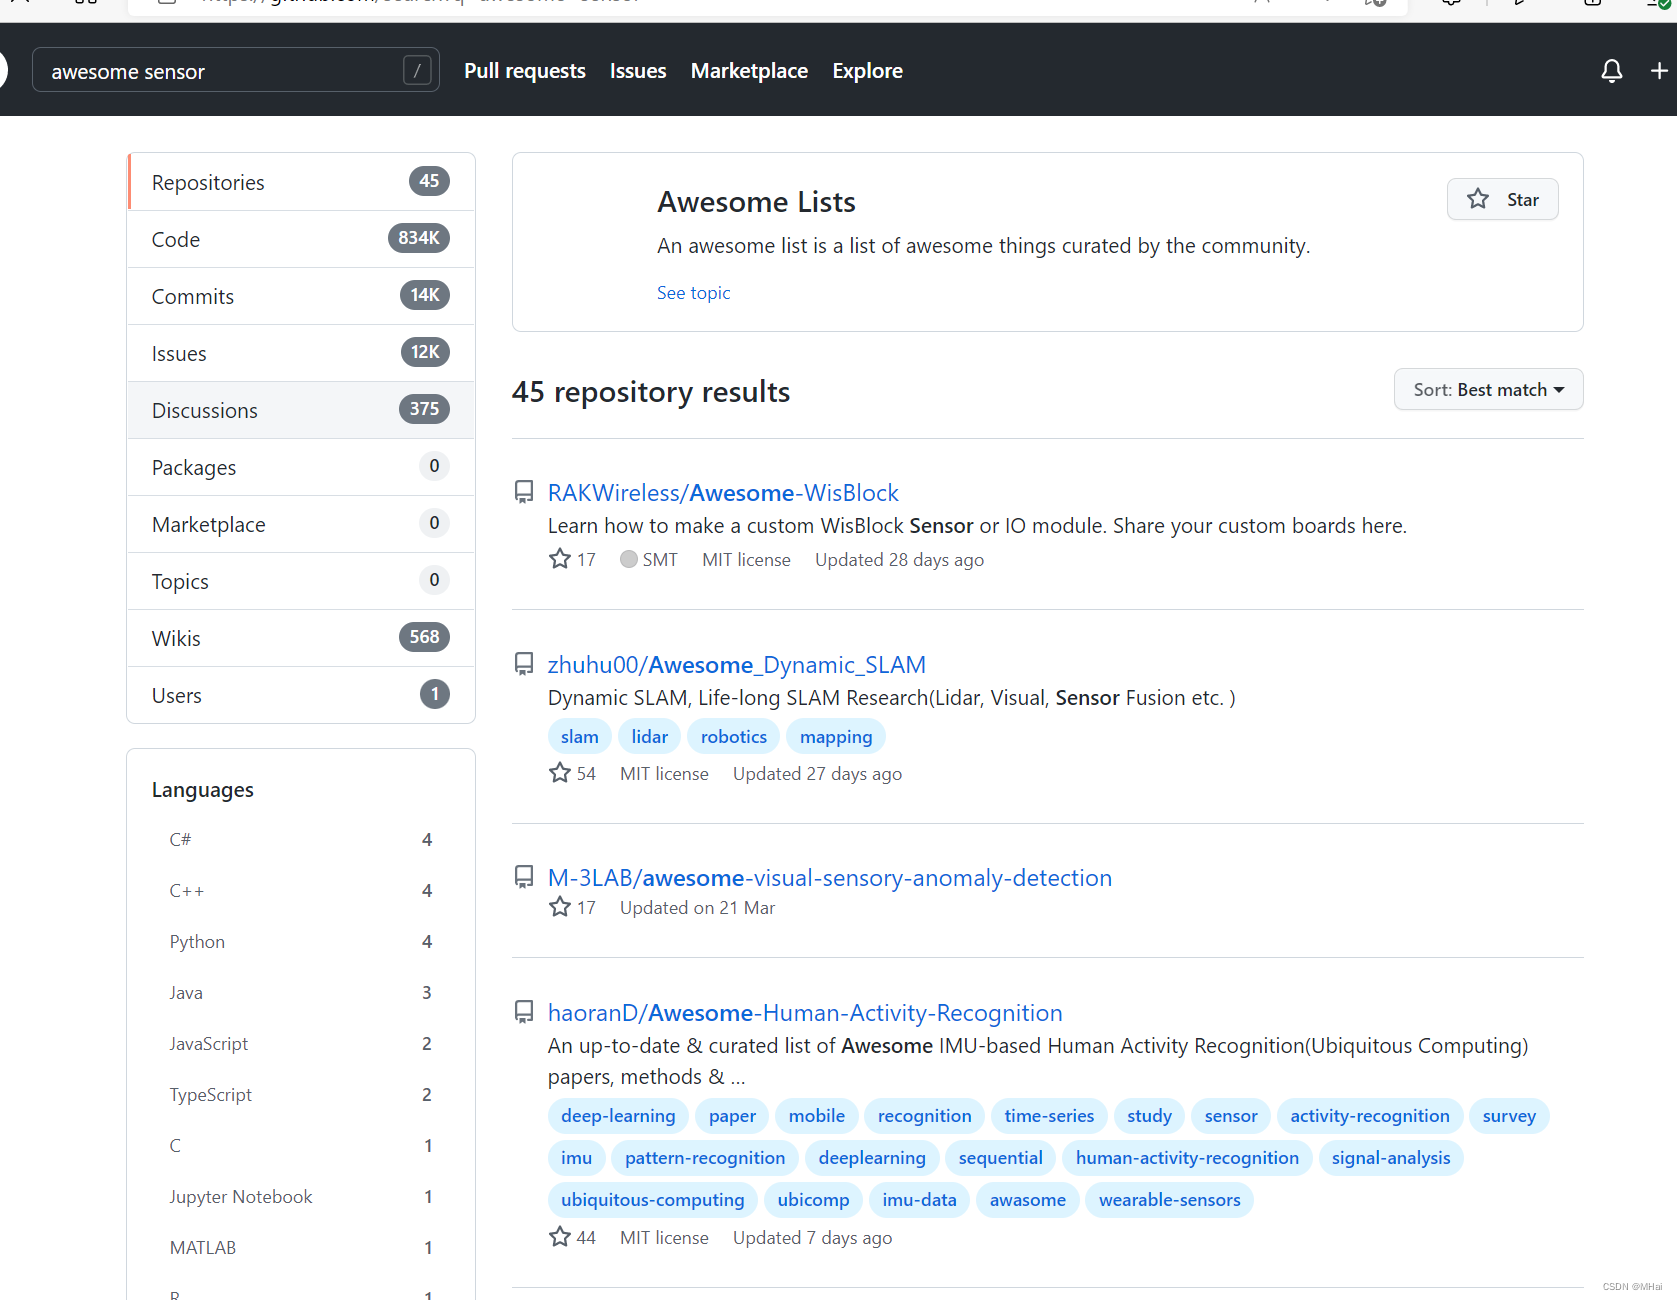
Task: Click the survey topic tag
Action: point(1509,1115)
